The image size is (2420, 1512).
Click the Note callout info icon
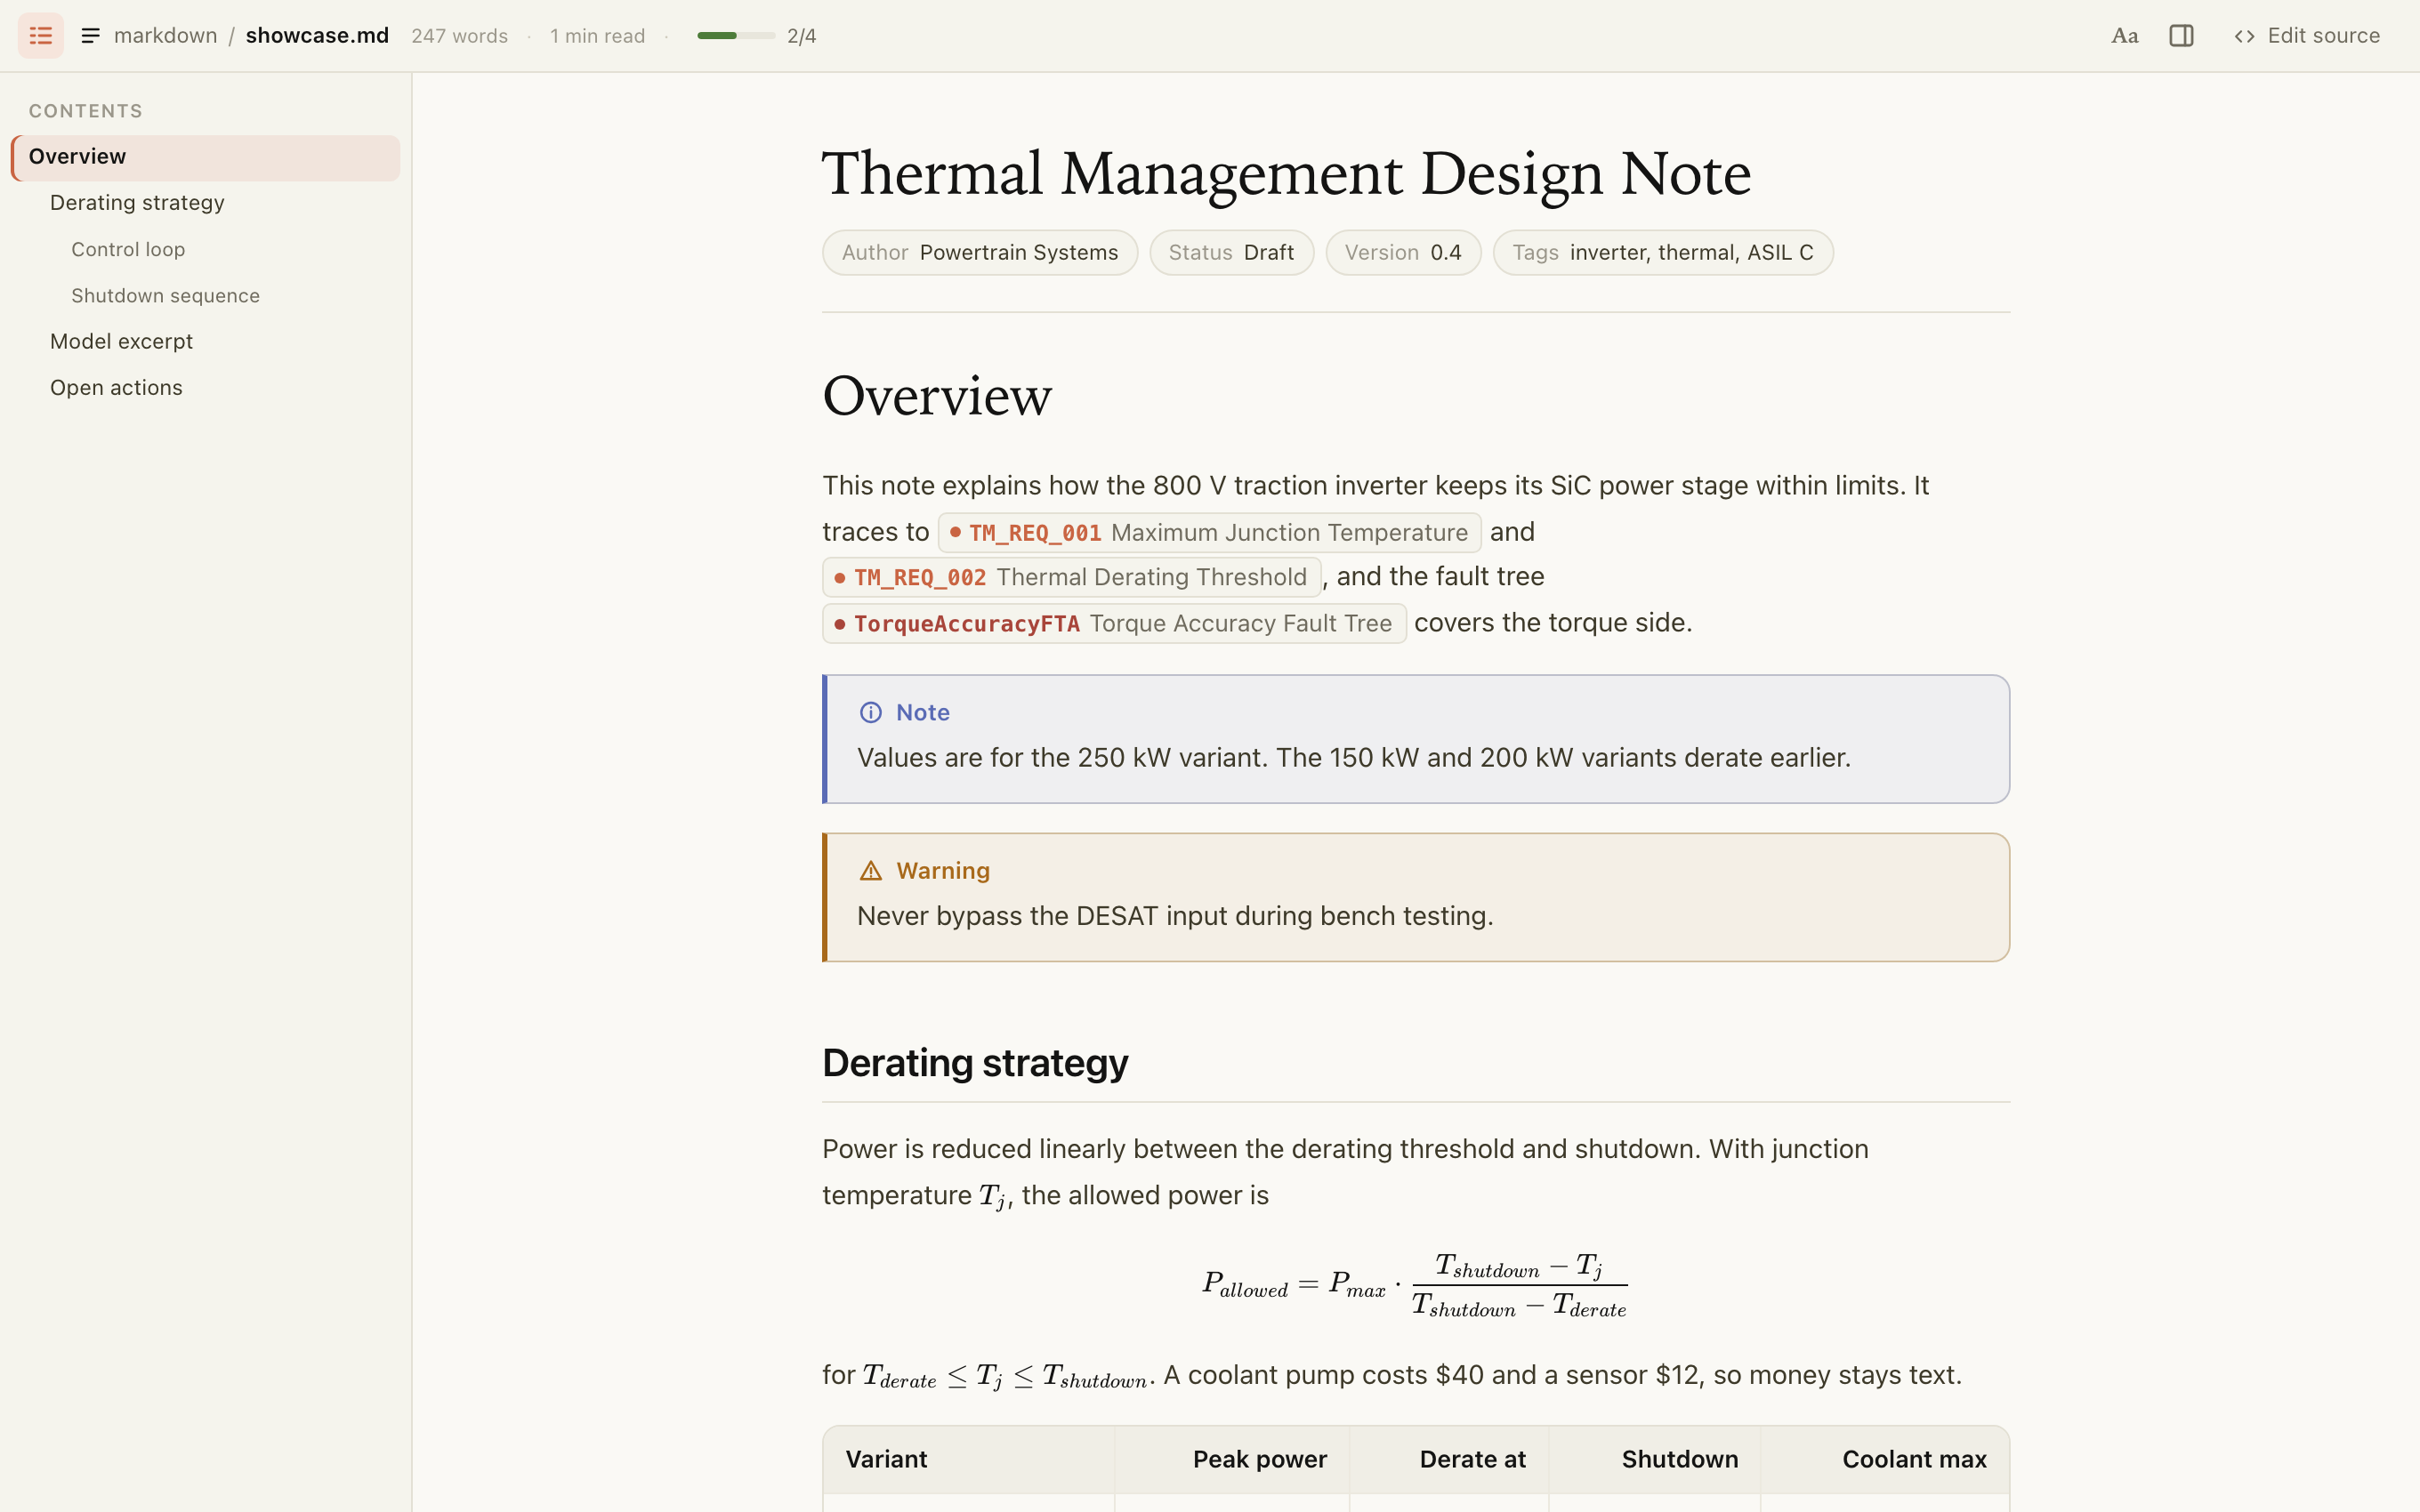click(870, 712)
